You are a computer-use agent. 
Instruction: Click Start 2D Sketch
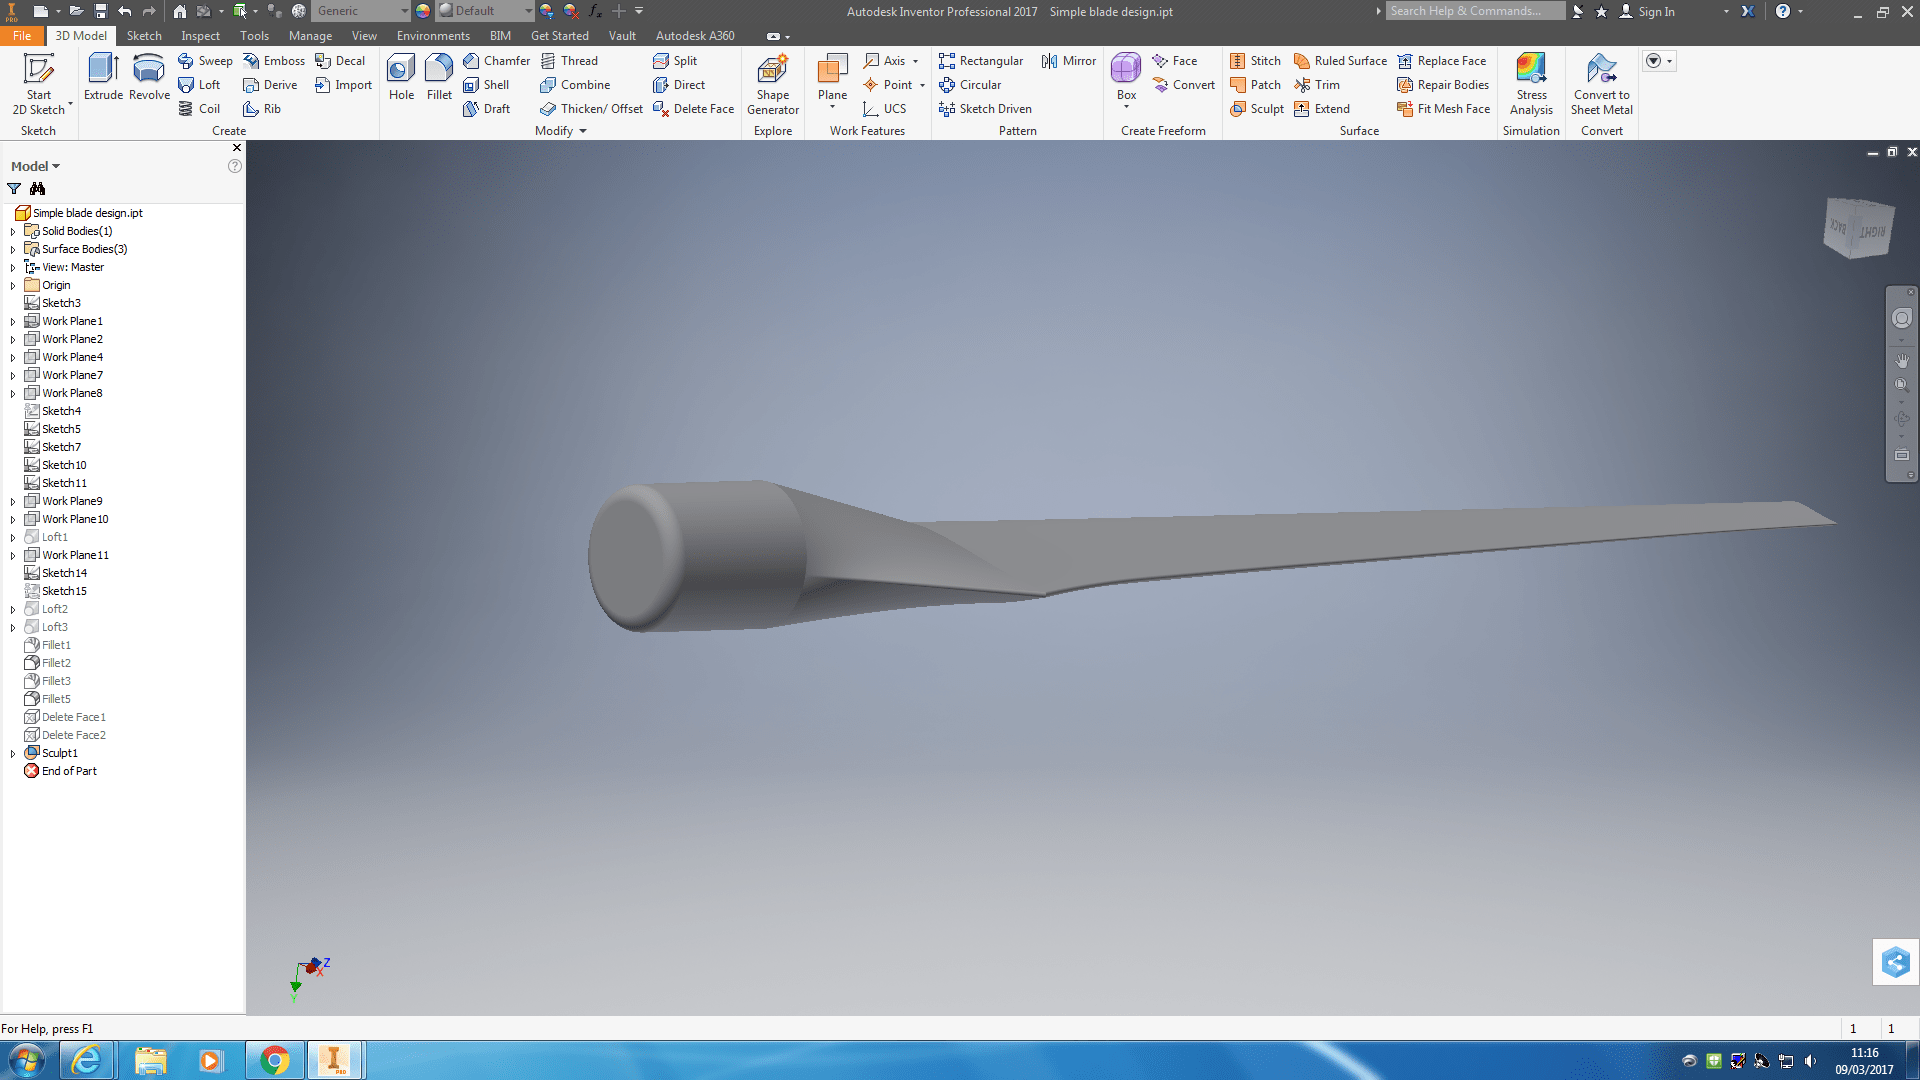39,84
